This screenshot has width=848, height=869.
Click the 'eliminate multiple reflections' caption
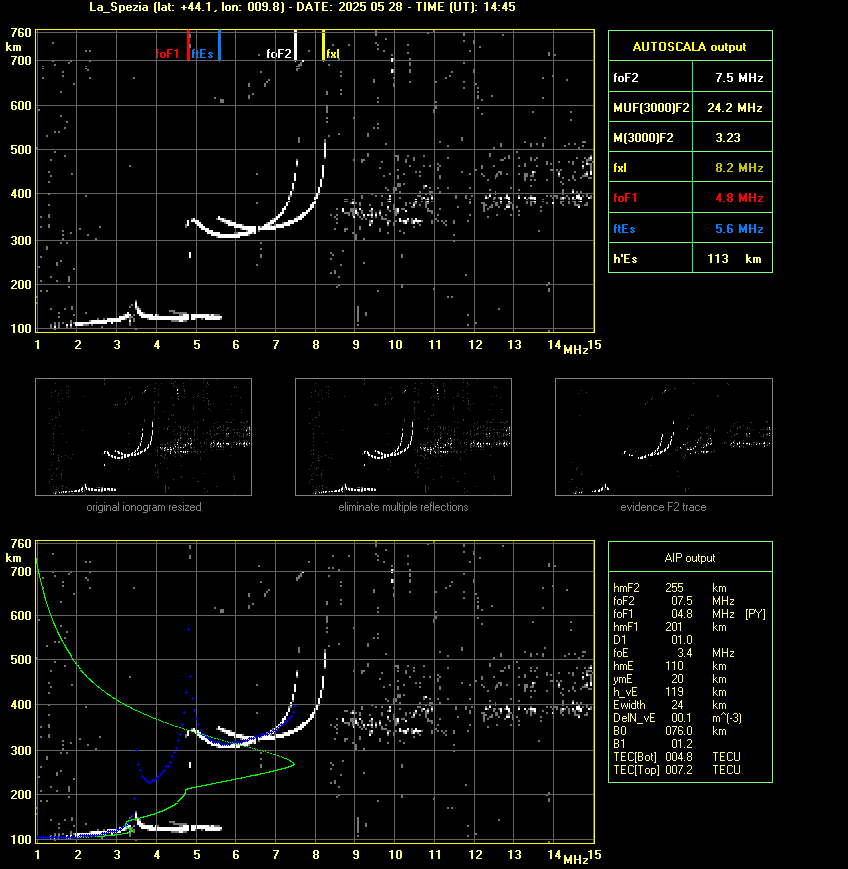pyautogui.click(x=403, y=507)
